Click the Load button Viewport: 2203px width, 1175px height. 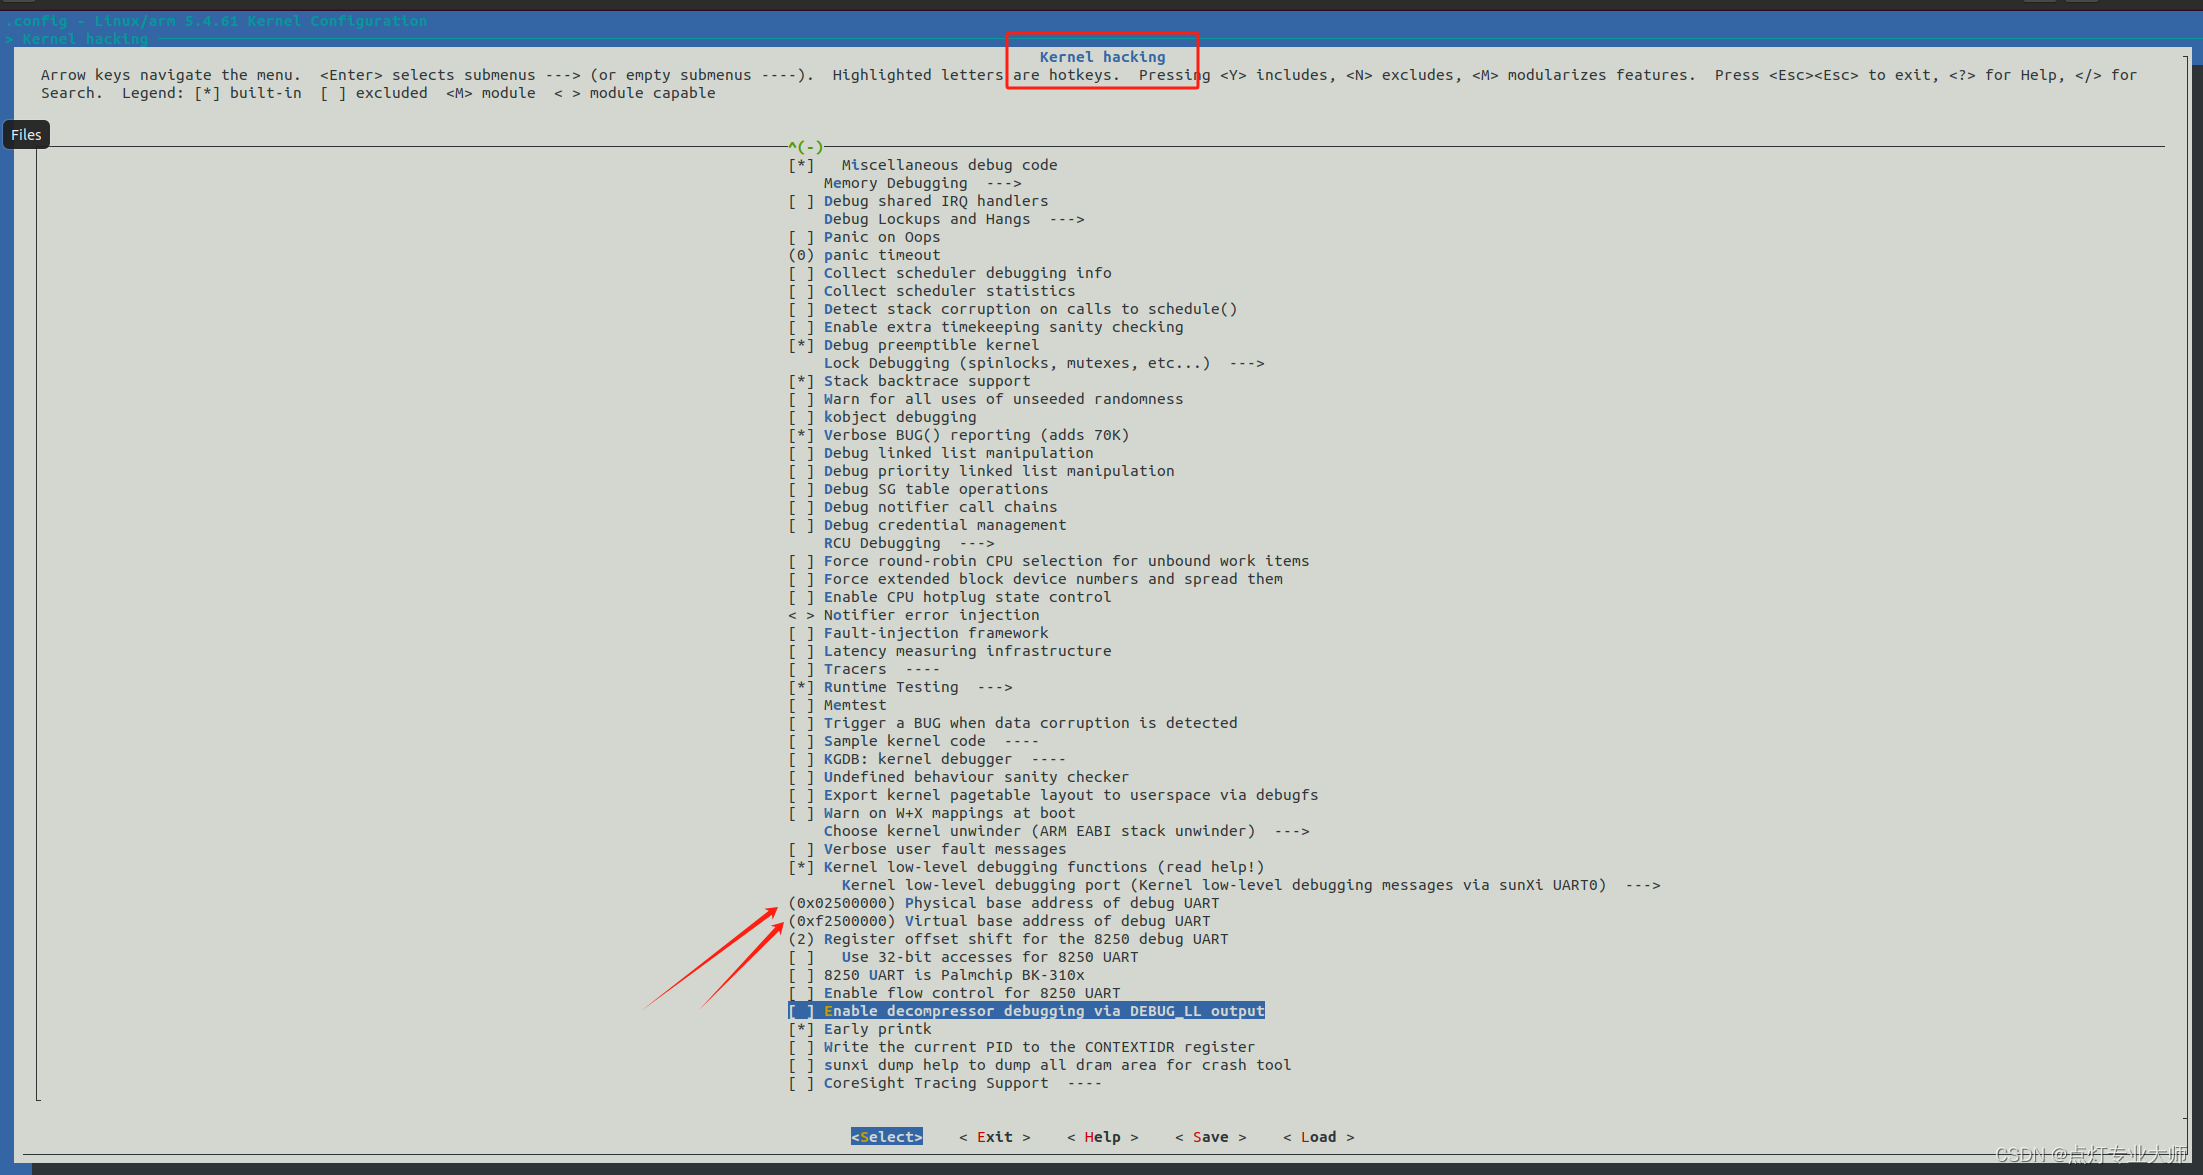click(1318, 1138)
